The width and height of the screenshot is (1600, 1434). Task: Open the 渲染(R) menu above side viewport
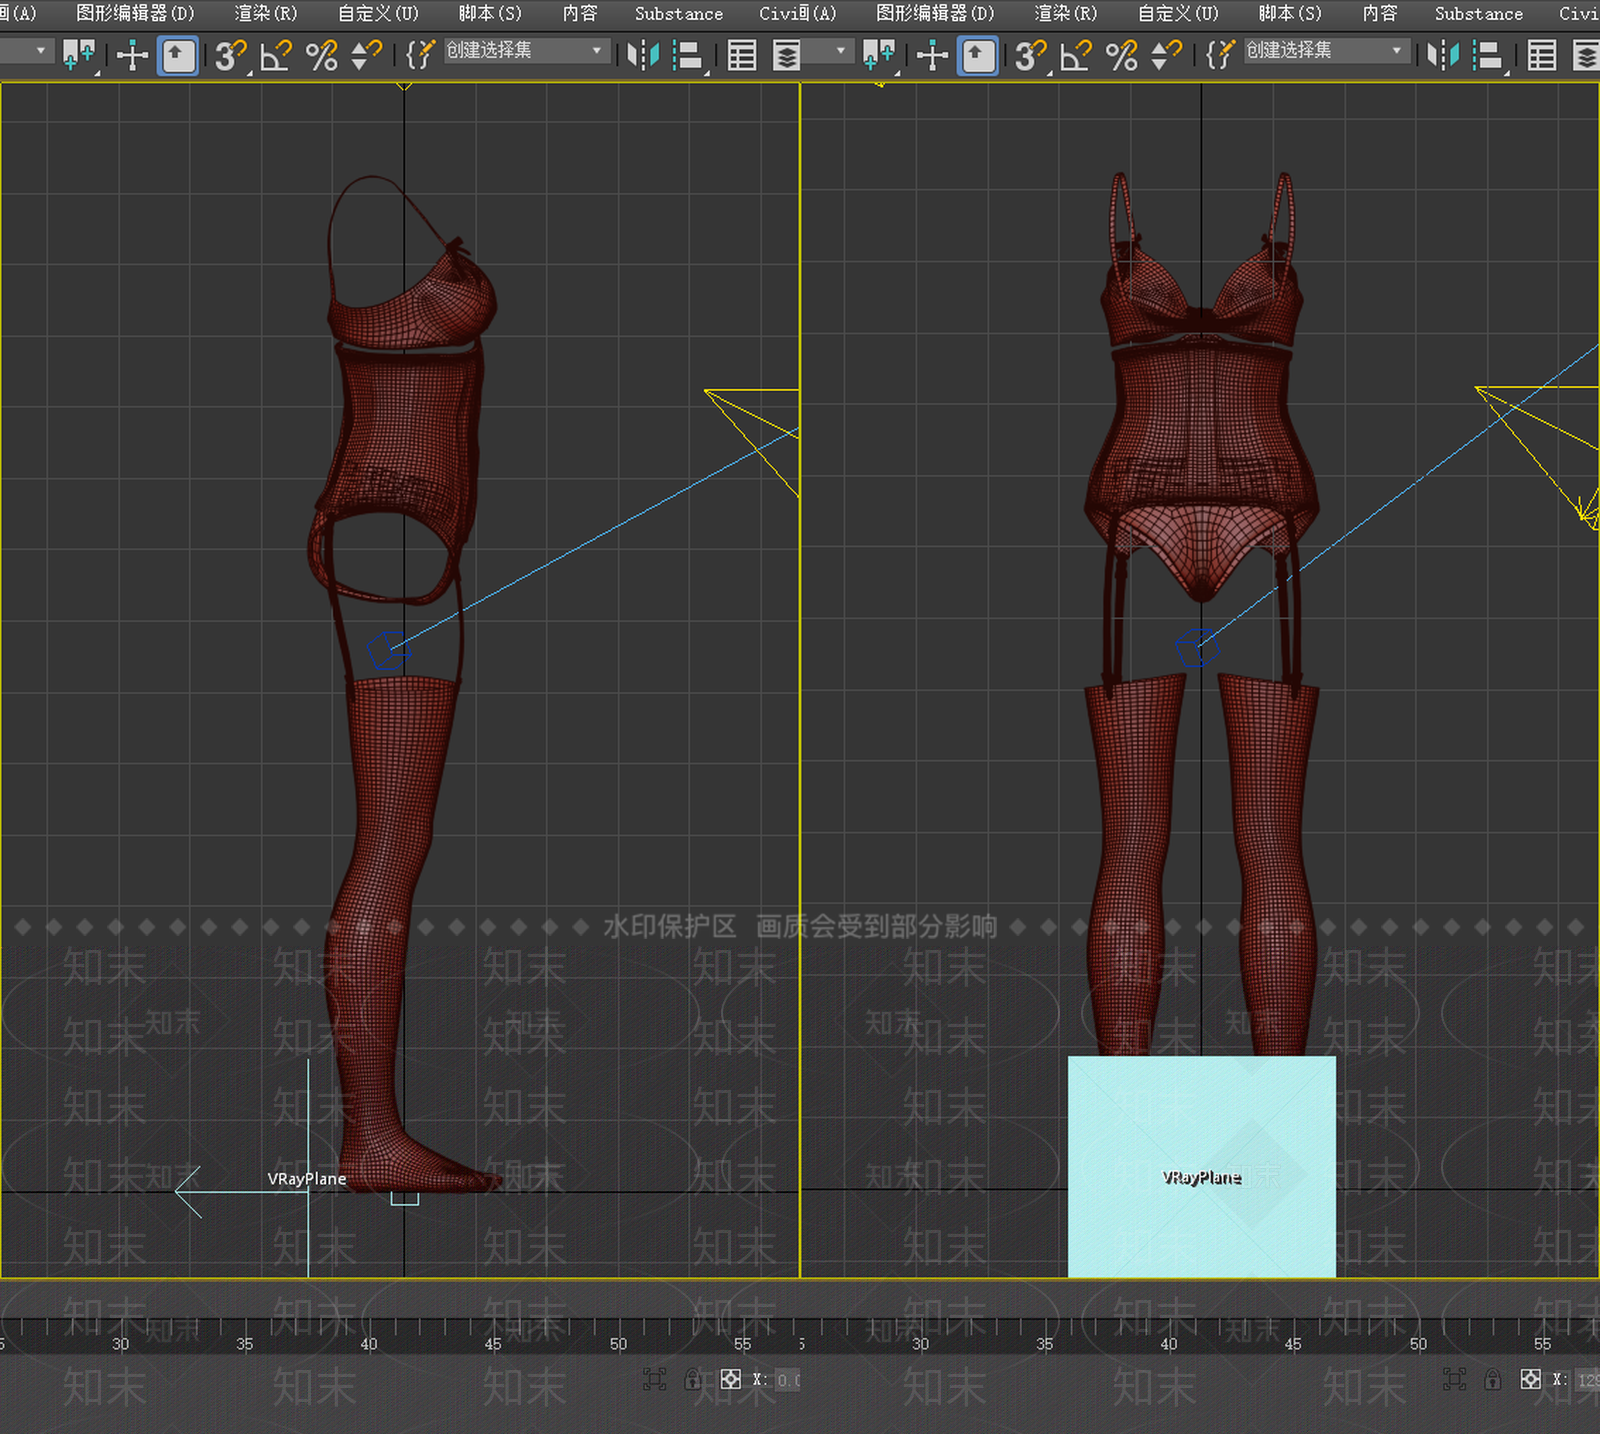point(266,13)
